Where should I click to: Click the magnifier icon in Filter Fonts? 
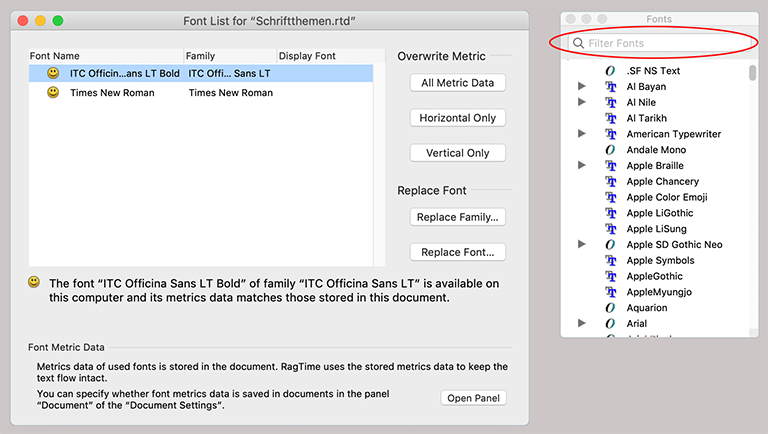coord(578,44)
